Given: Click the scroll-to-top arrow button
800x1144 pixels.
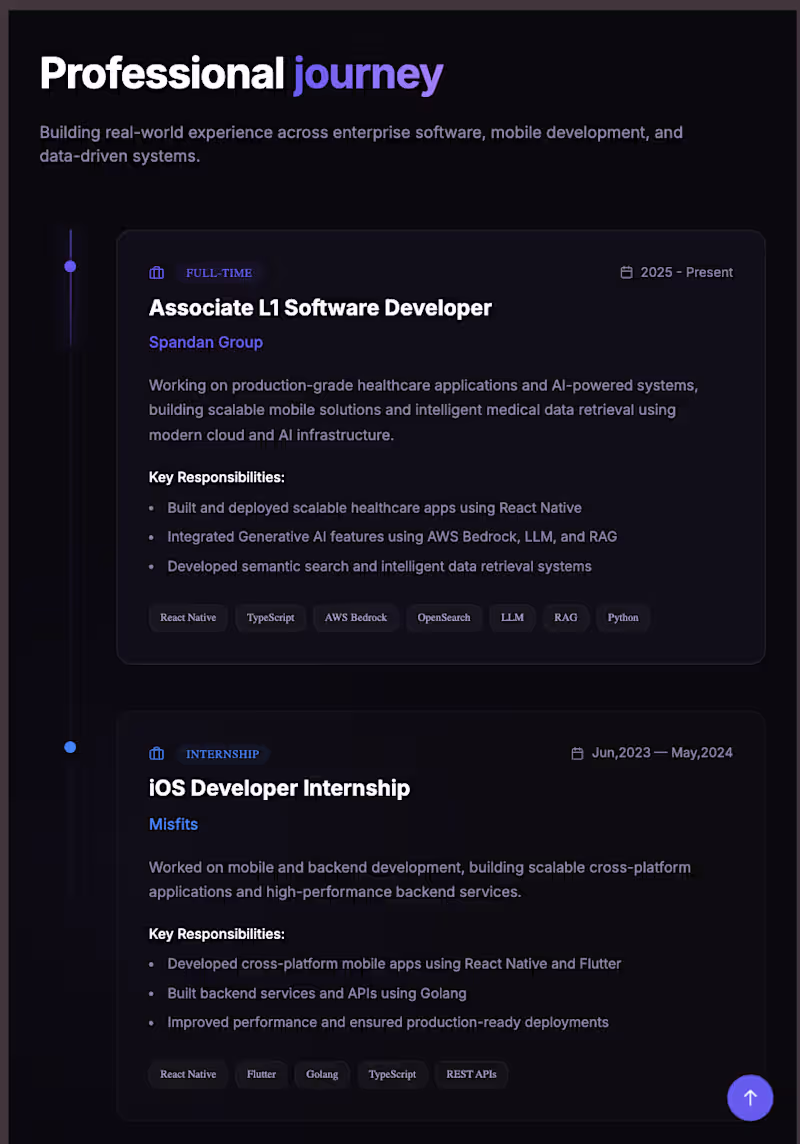Looking at the screenshot, I should coord(750,1097).
